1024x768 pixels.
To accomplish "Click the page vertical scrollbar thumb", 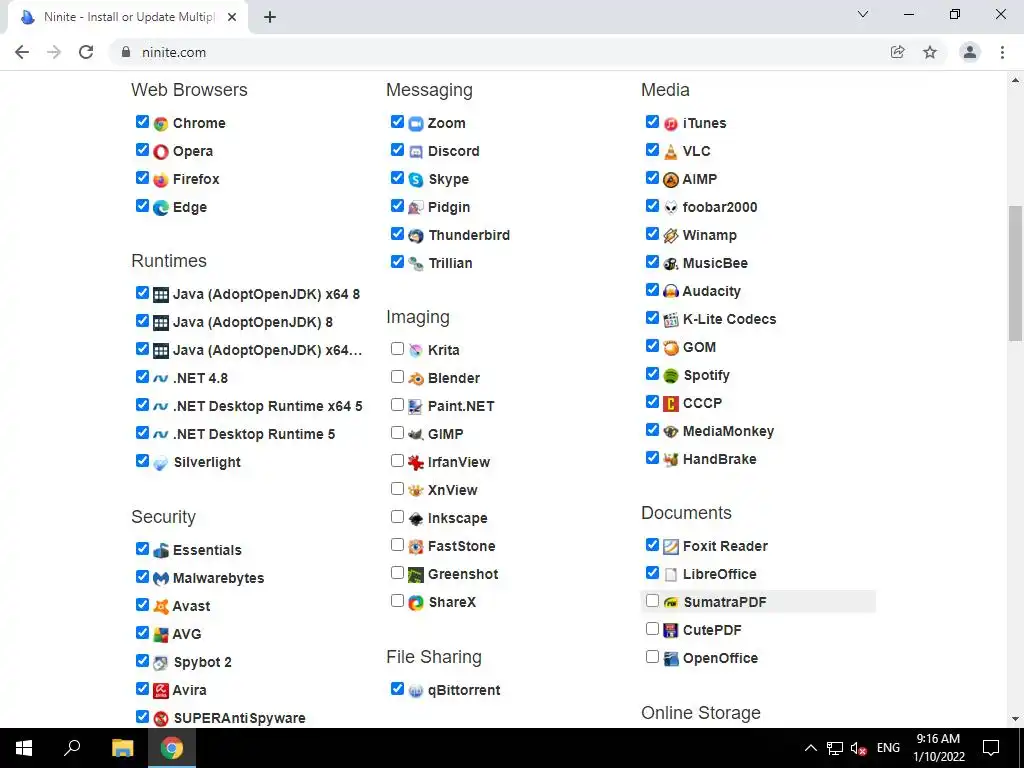I will (x=1015, y=273).
